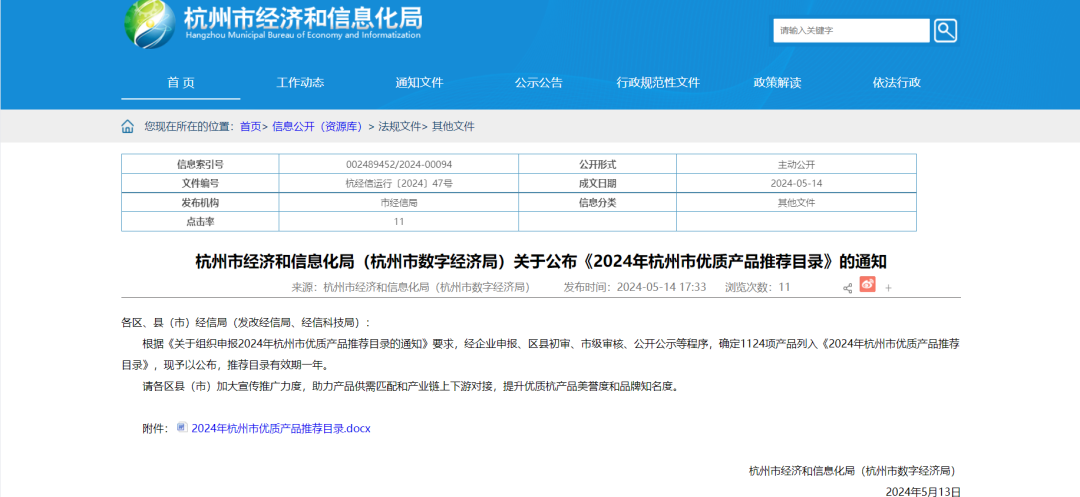
Task: Click the keyword search input field
Action: tap(851, 30)
